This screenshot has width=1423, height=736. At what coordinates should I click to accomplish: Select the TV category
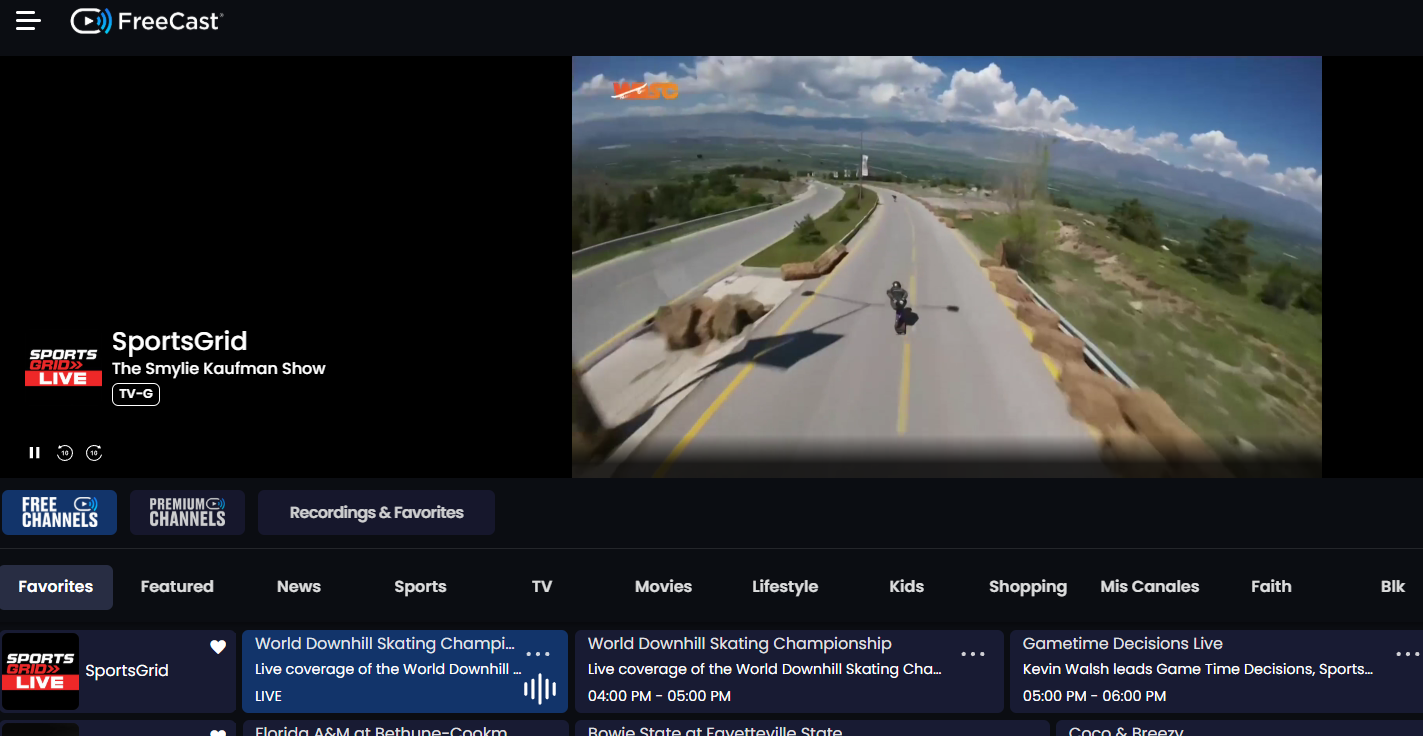tap(542, 587)
